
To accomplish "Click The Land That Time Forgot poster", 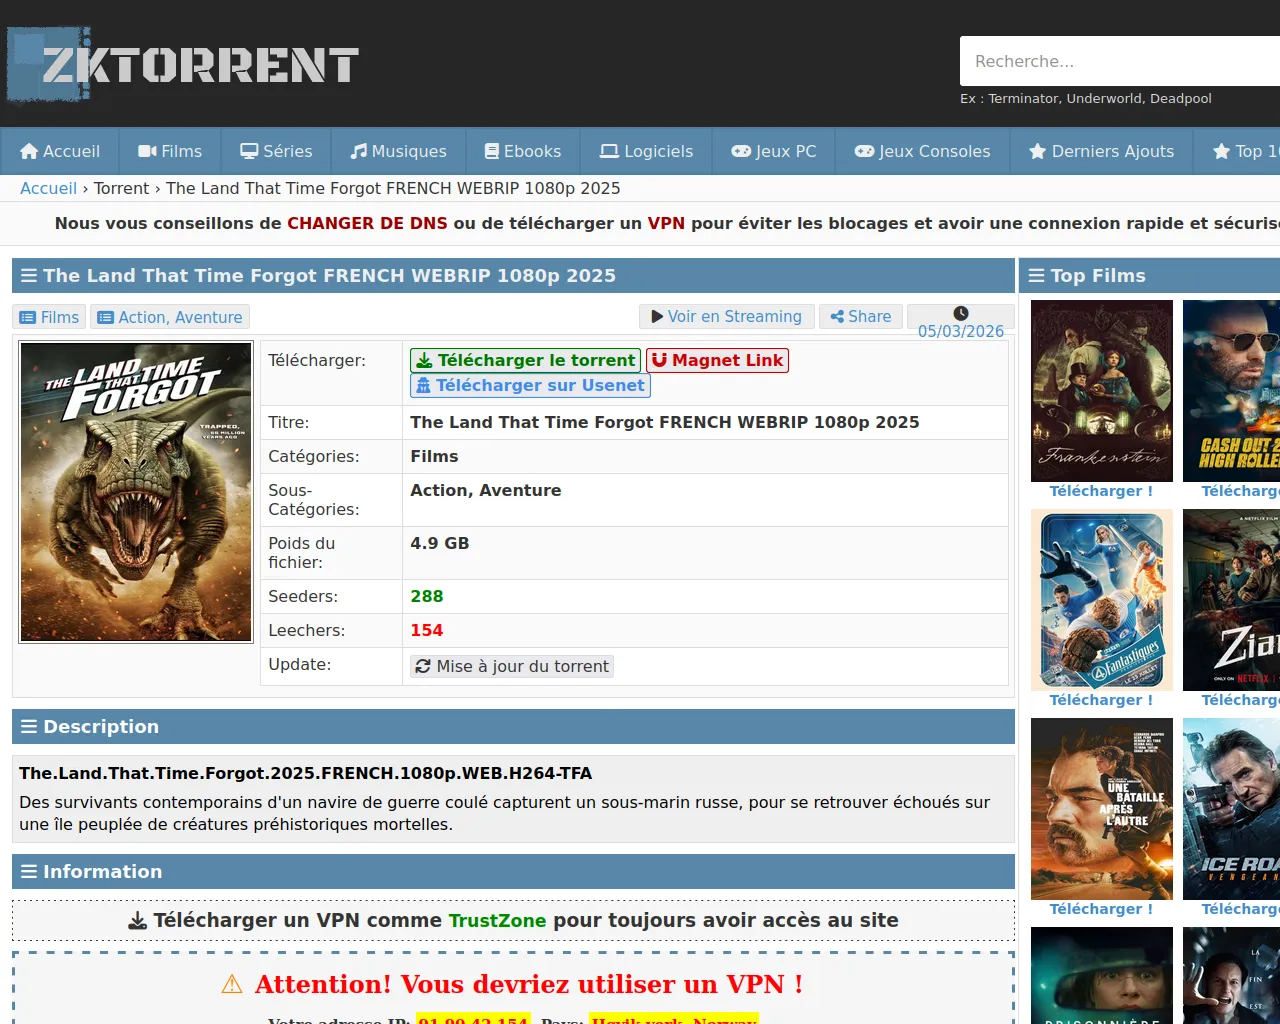I will pyautogui.click(x=136, y=492).
